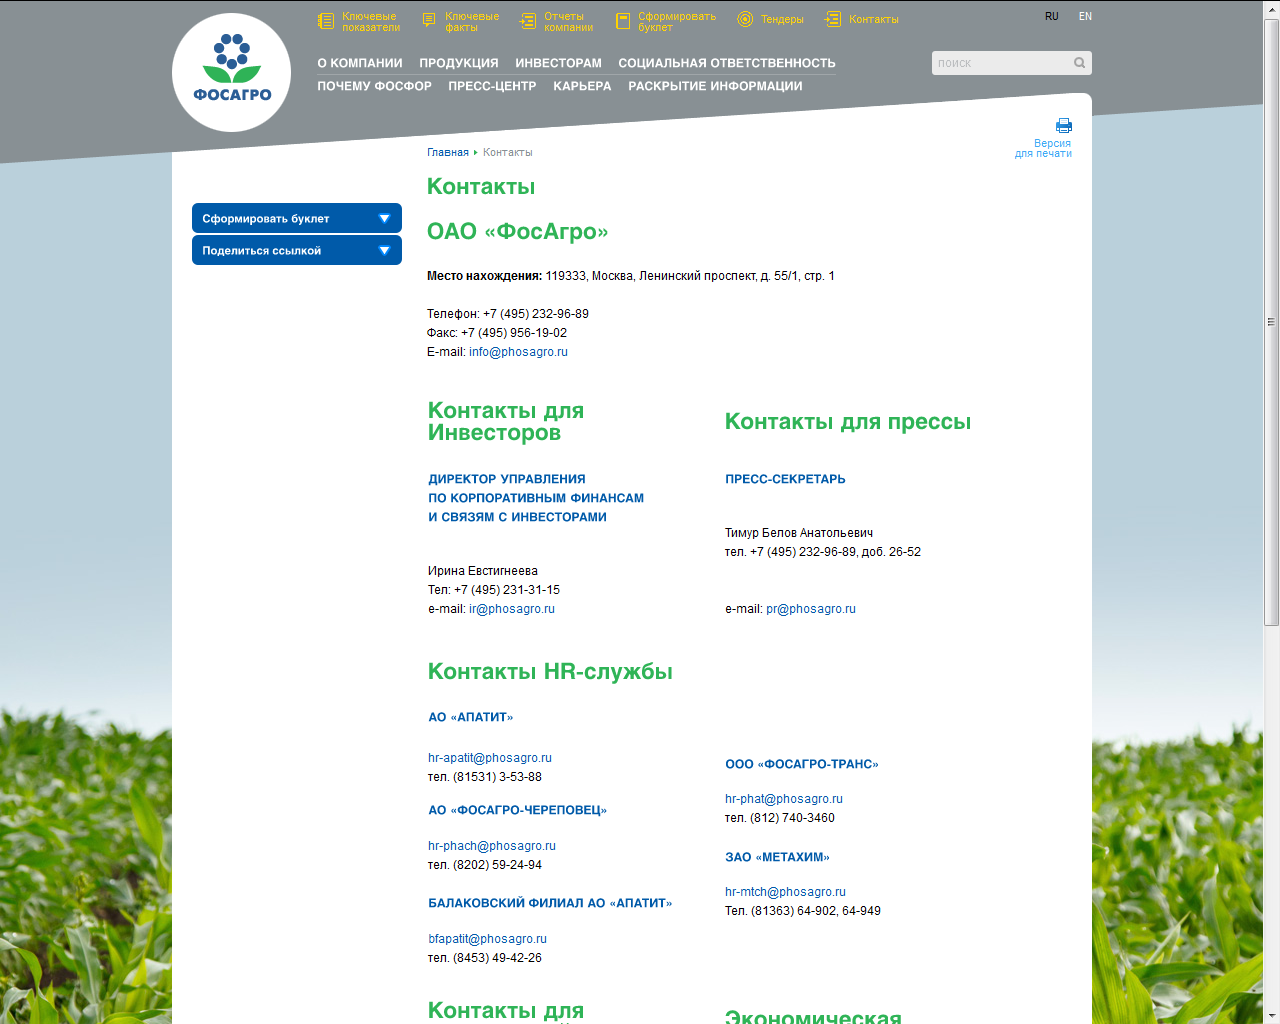This screenshot has width=1280, height=1024.
Task: Open the СОЦИАЛЬНАЯ ОТВЕТСТВЕННОСТЬ menu
Action: coord(727,63)
